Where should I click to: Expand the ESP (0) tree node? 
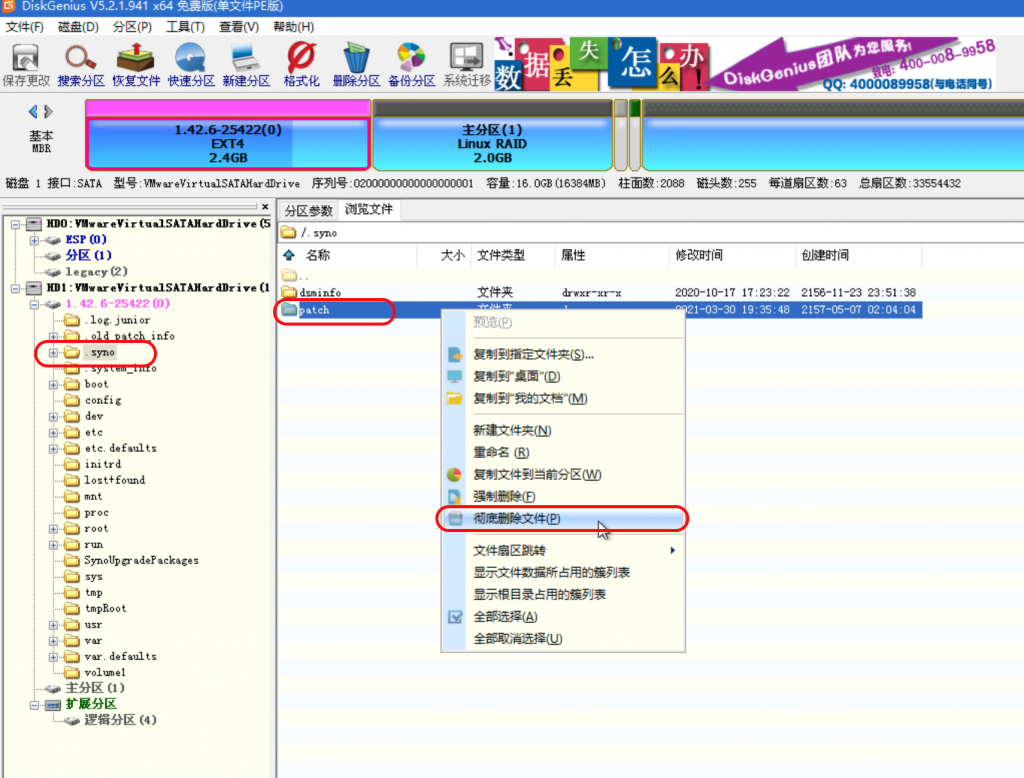(x=34, y=240)
